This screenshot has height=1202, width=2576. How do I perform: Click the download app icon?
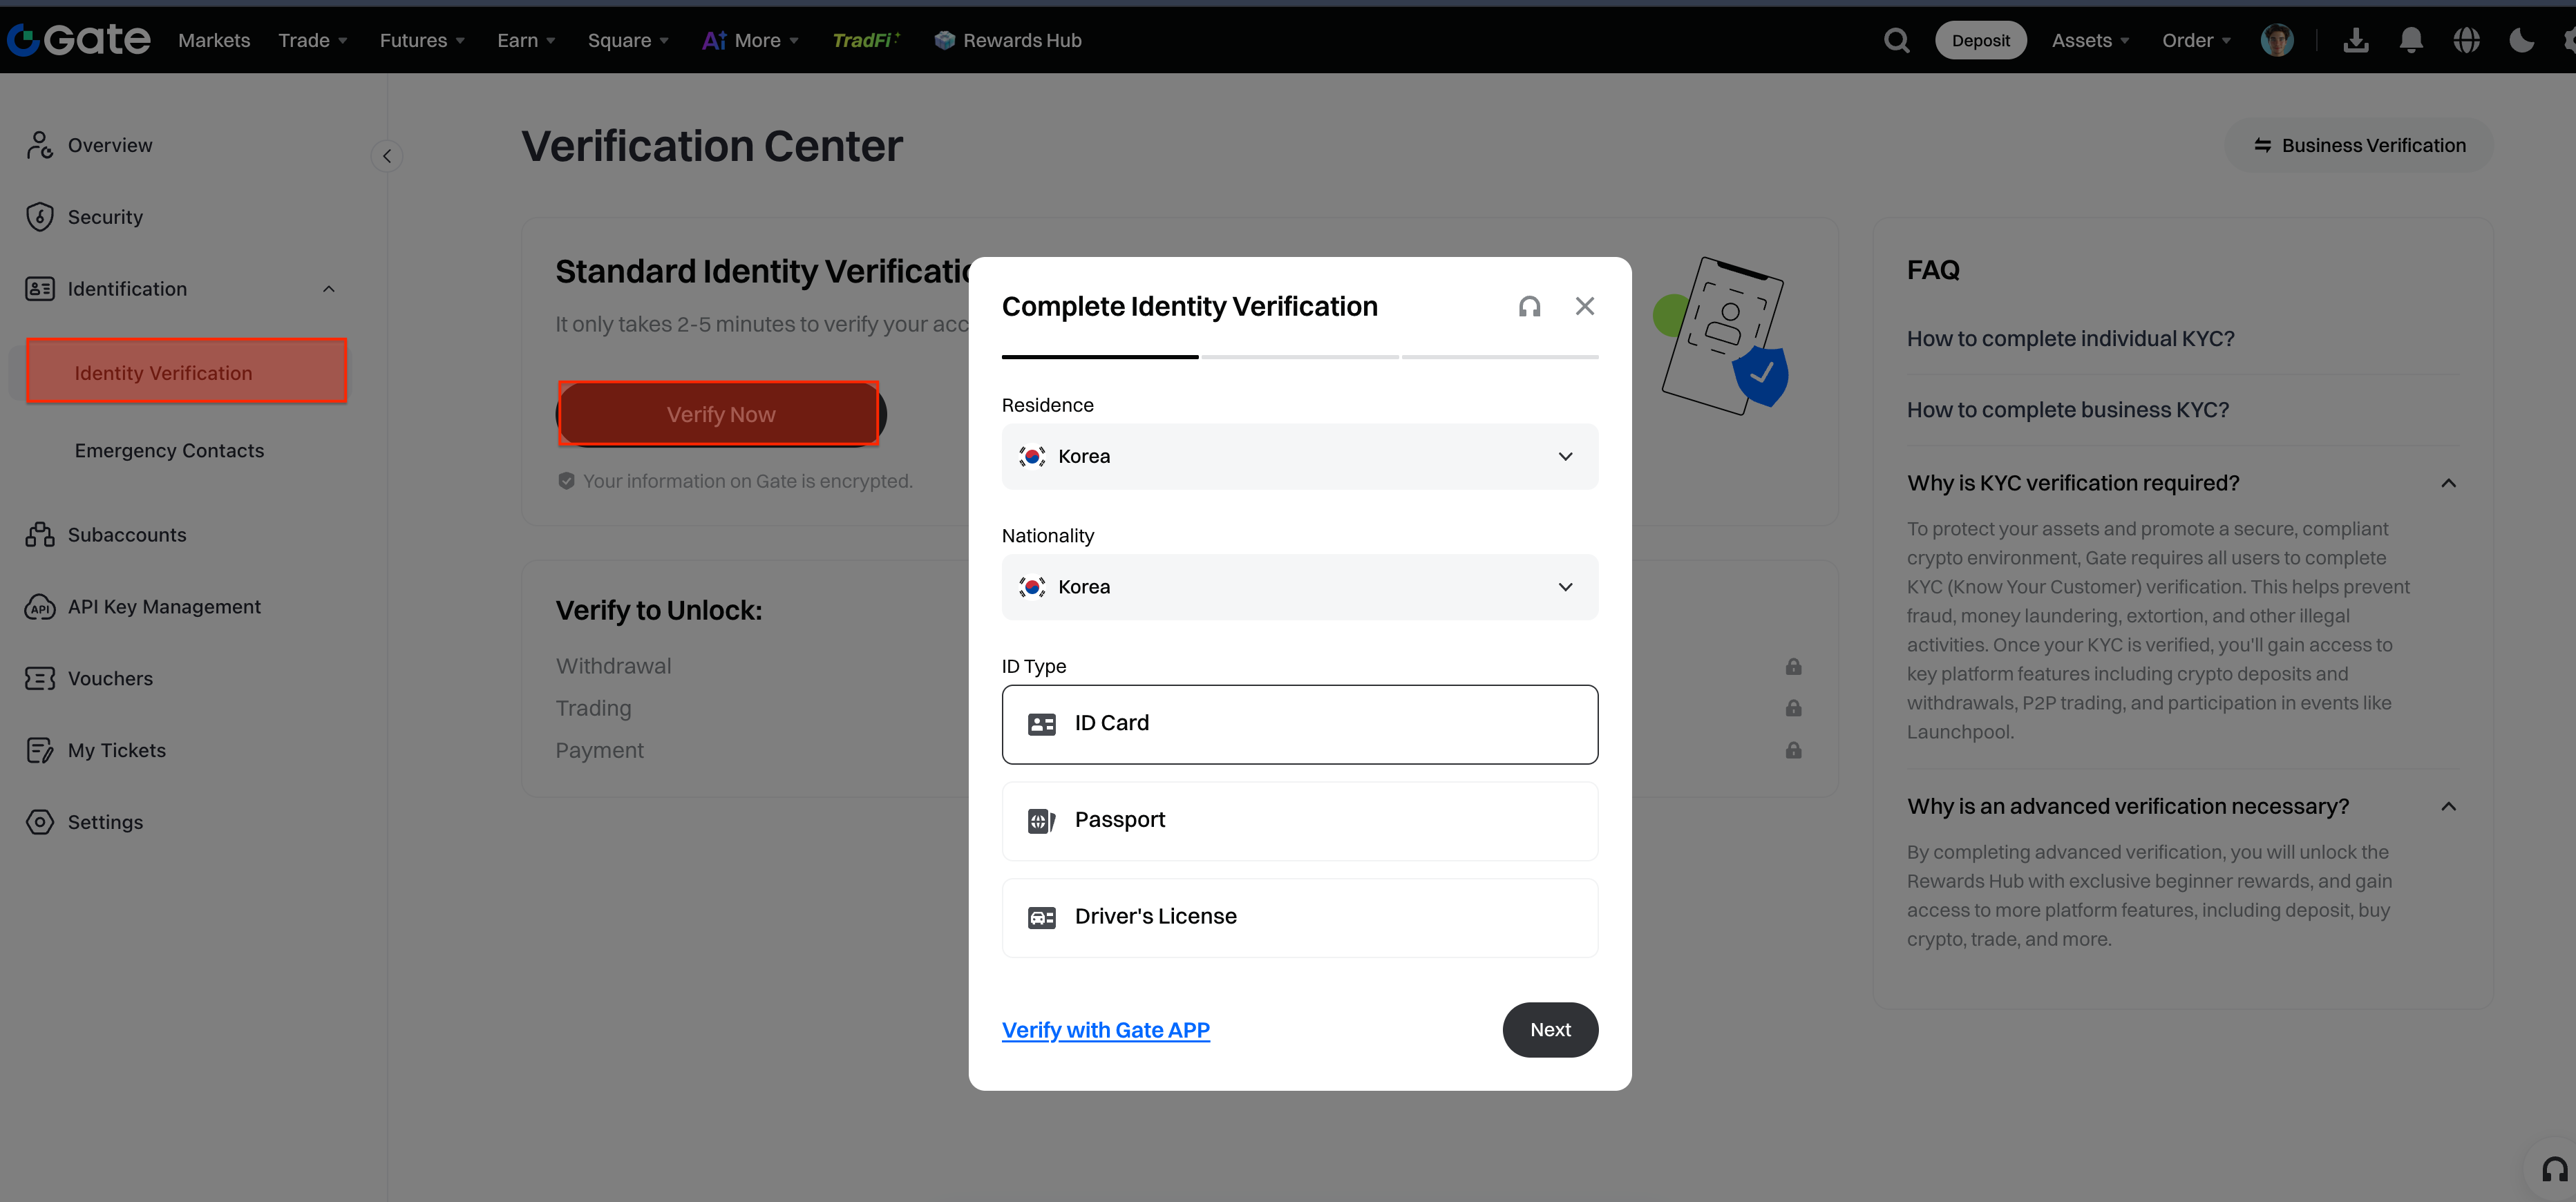point(2356,40)
